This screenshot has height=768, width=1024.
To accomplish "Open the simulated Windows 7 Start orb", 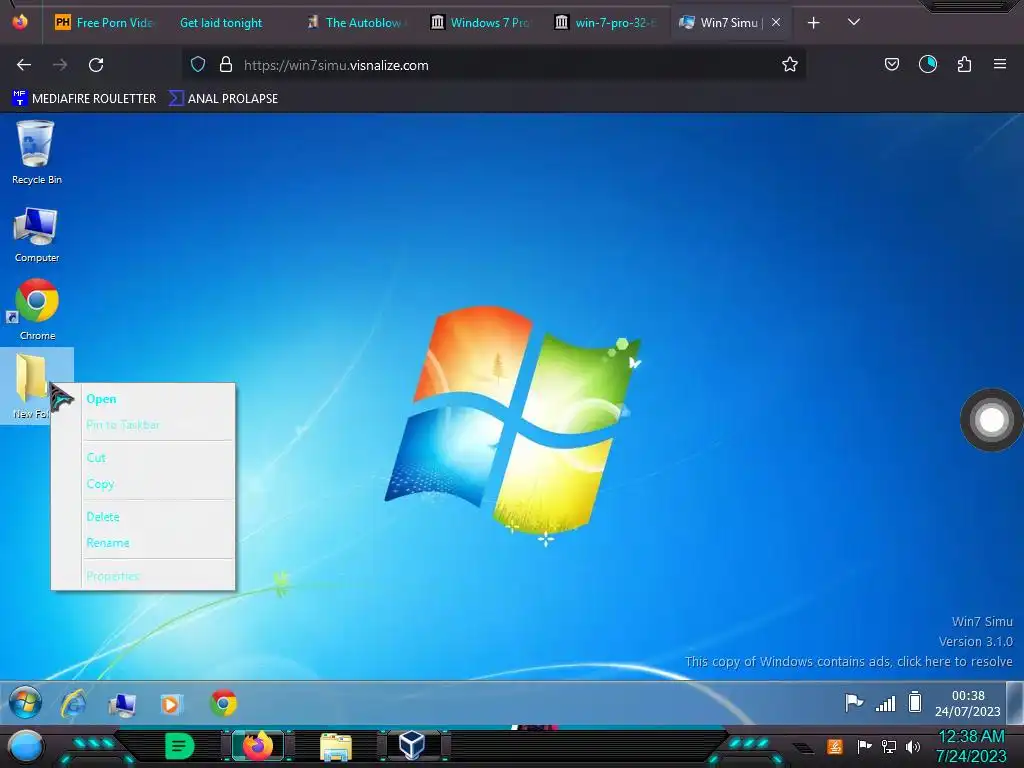I will (25, 703).
